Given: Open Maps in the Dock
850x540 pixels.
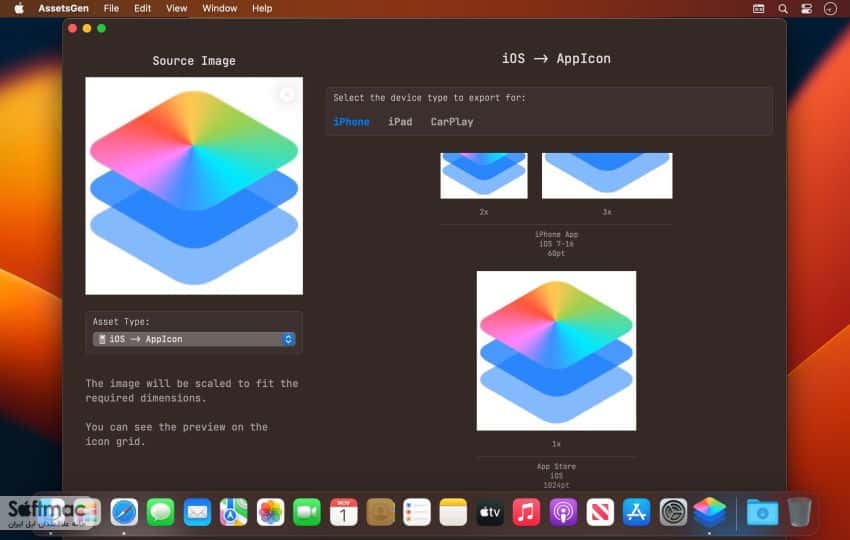Looking at the screenshot, I should (234, 512).
